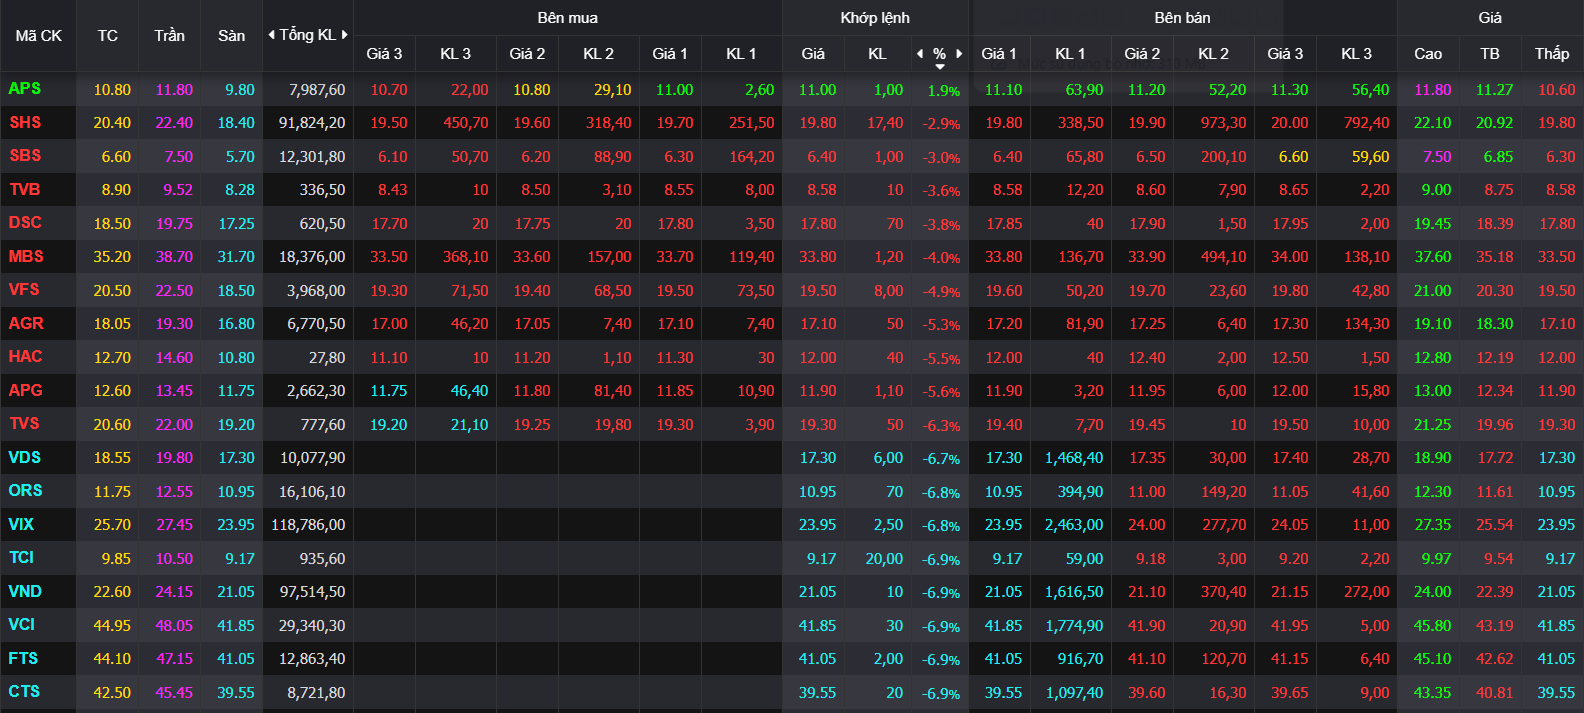This screenshot has width=1584, height=713.
Task: Open the VIX stock ticker
Action: [x=21, y=524]
